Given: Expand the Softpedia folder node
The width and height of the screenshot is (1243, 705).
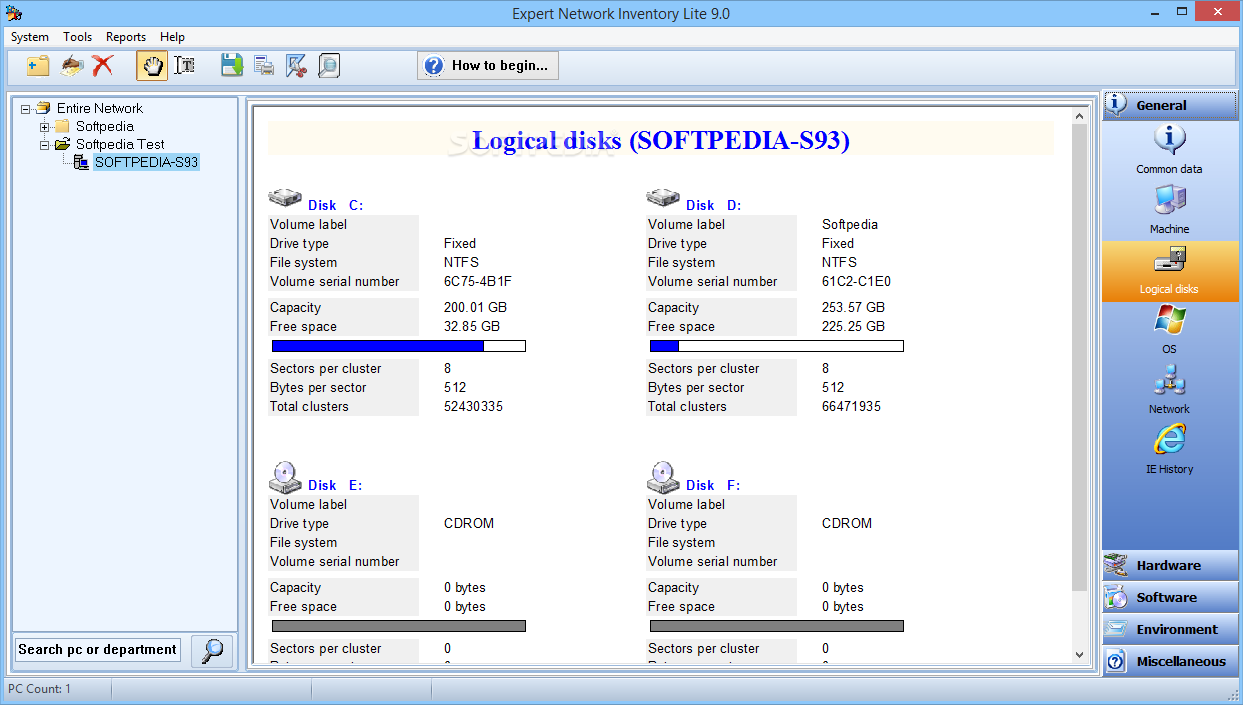Looking at the screenshot, I should pos(44,127).
